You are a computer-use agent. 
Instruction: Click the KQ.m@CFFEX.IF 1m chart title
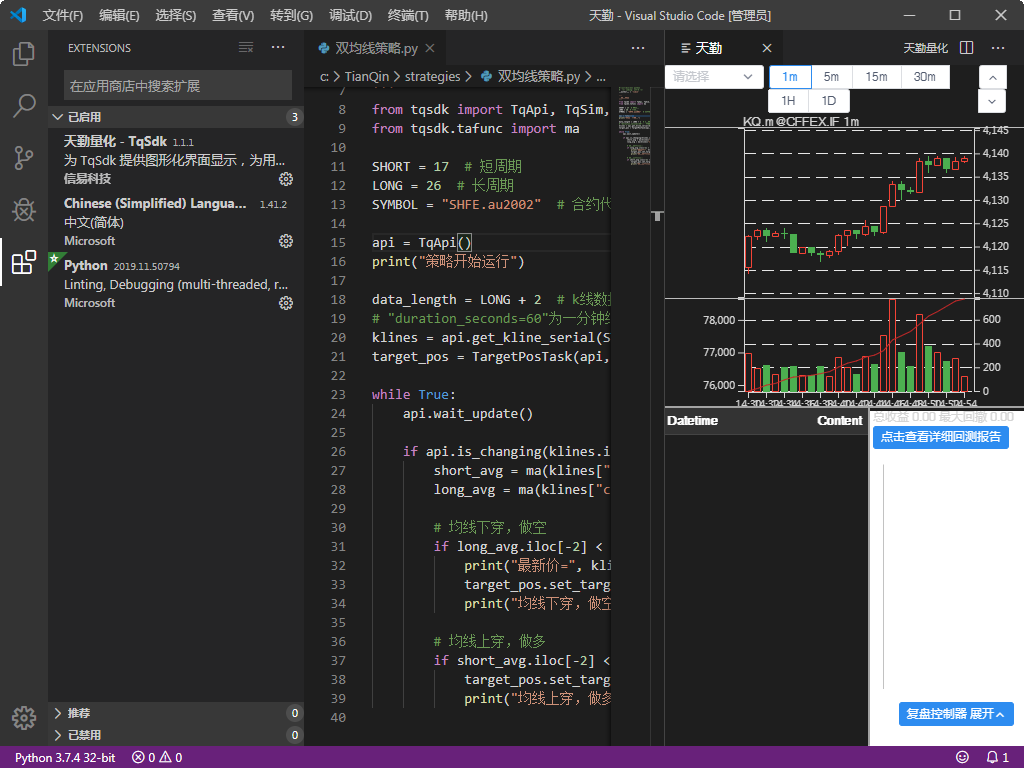tap(801, 121)
